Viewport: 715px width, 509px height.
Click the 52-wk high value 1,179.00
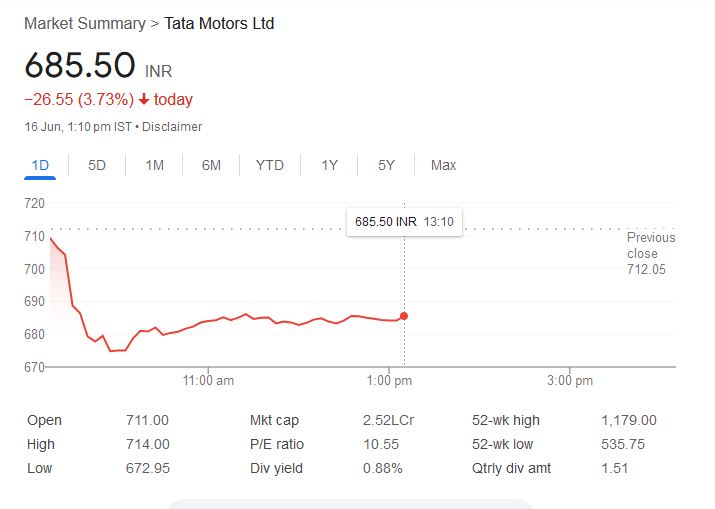(629, 420)
